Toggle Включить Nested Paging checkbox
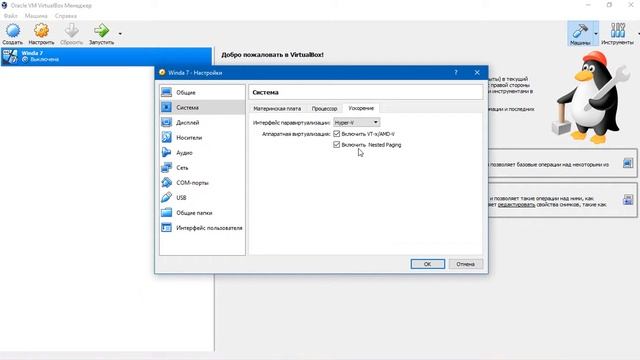Image resolution: width=640 pixels, height=360 pixels. click(337, 145)
